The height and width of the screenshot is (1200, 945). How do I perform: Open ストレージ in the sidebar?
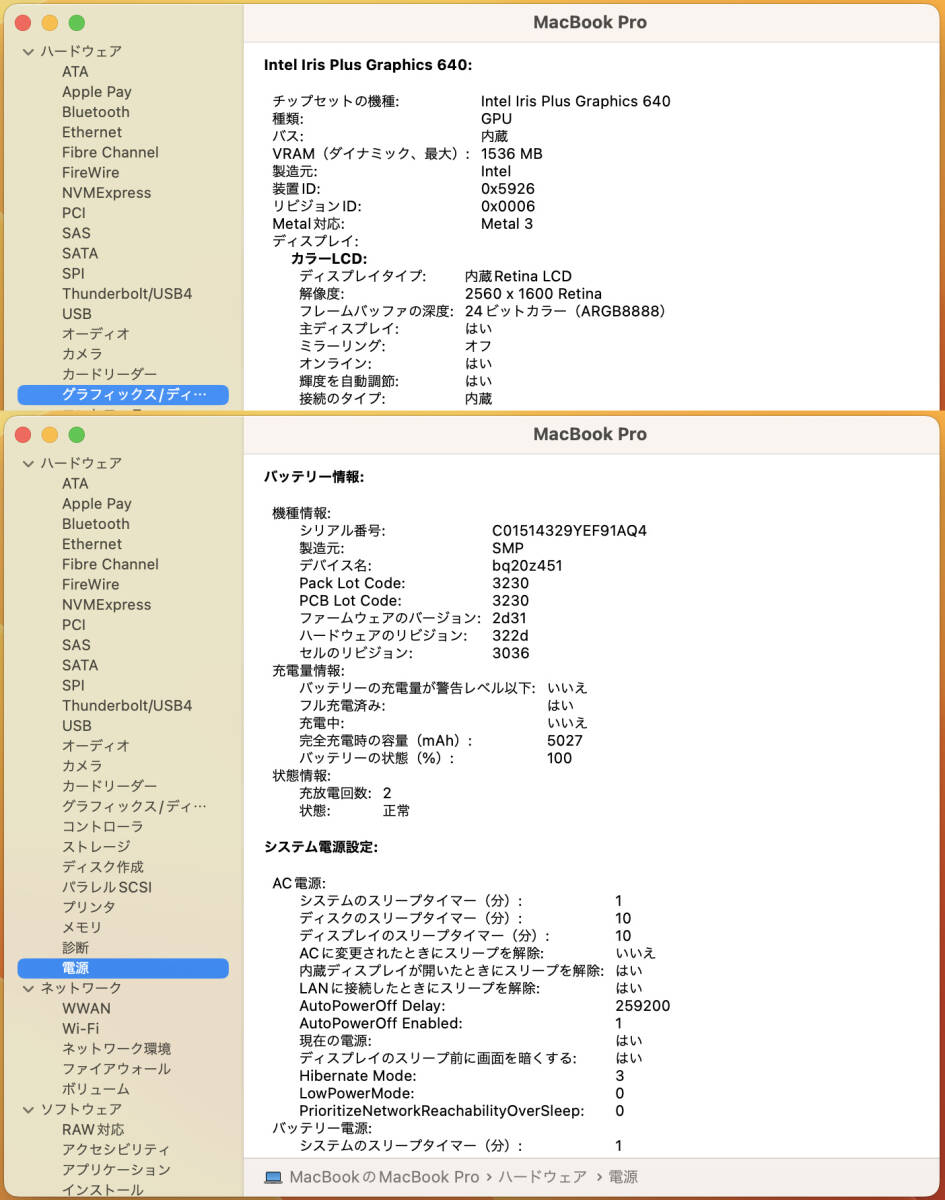click(96, 847)
